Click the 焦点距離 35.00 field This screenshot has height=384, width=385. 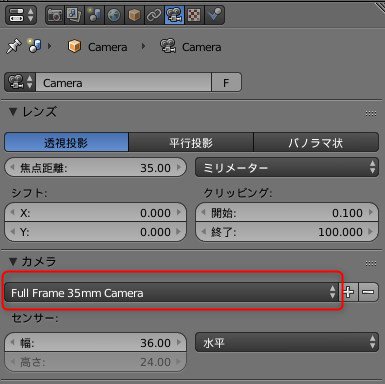click(95, 168)
